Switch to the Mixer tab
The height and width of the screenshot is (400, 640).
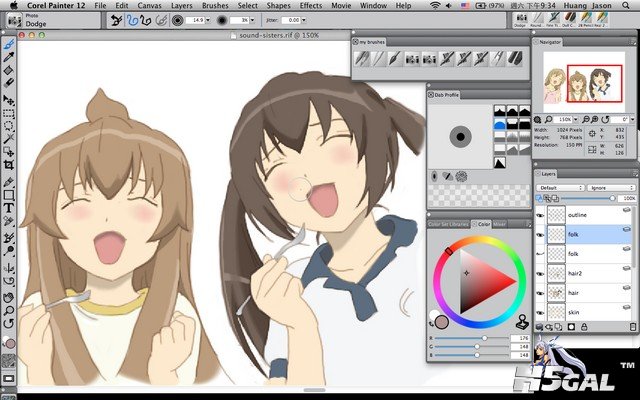(499, 224)
